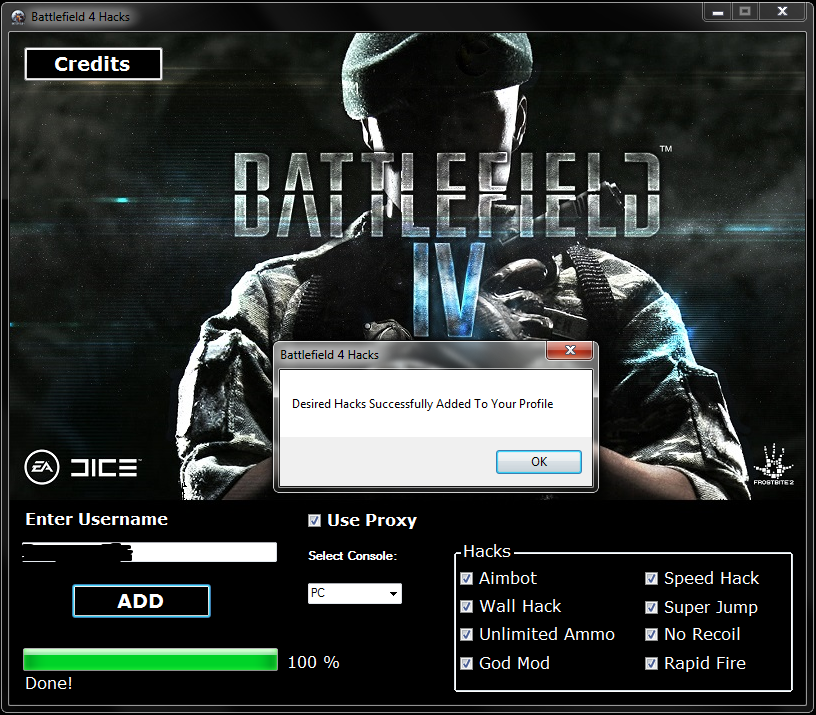Click the 'Done!' status text
The height and width of the screenshot is (715, 816).
pos(49,683)
